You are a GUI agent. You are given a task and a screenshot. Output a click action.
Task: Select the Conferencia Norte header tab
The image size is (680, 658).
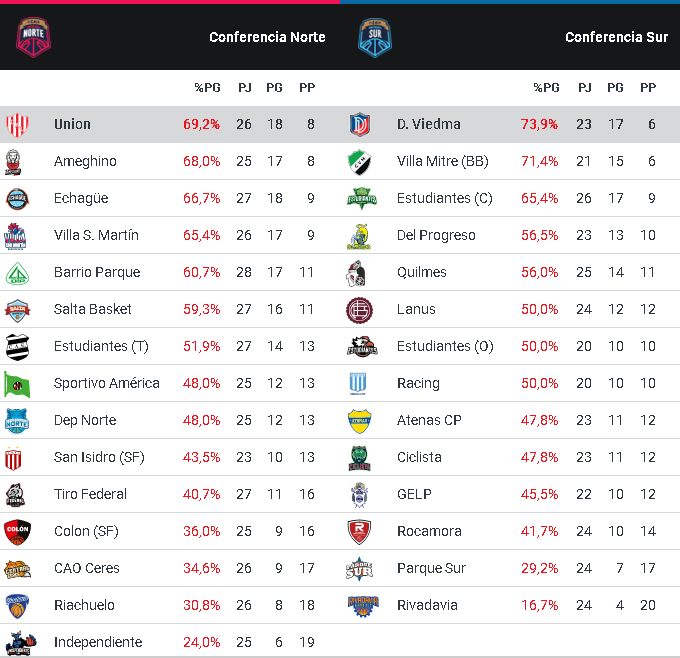coord(267,37)
